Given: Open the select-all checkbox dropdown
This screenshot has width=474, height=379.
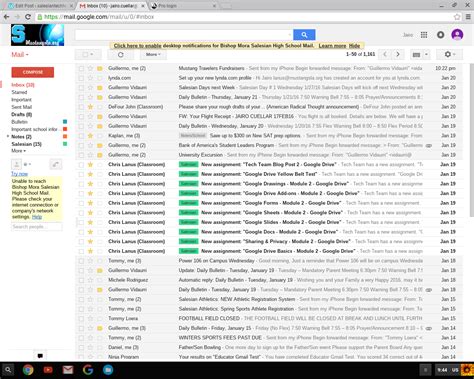Looking at the screenshot, I should pos(88,54).
